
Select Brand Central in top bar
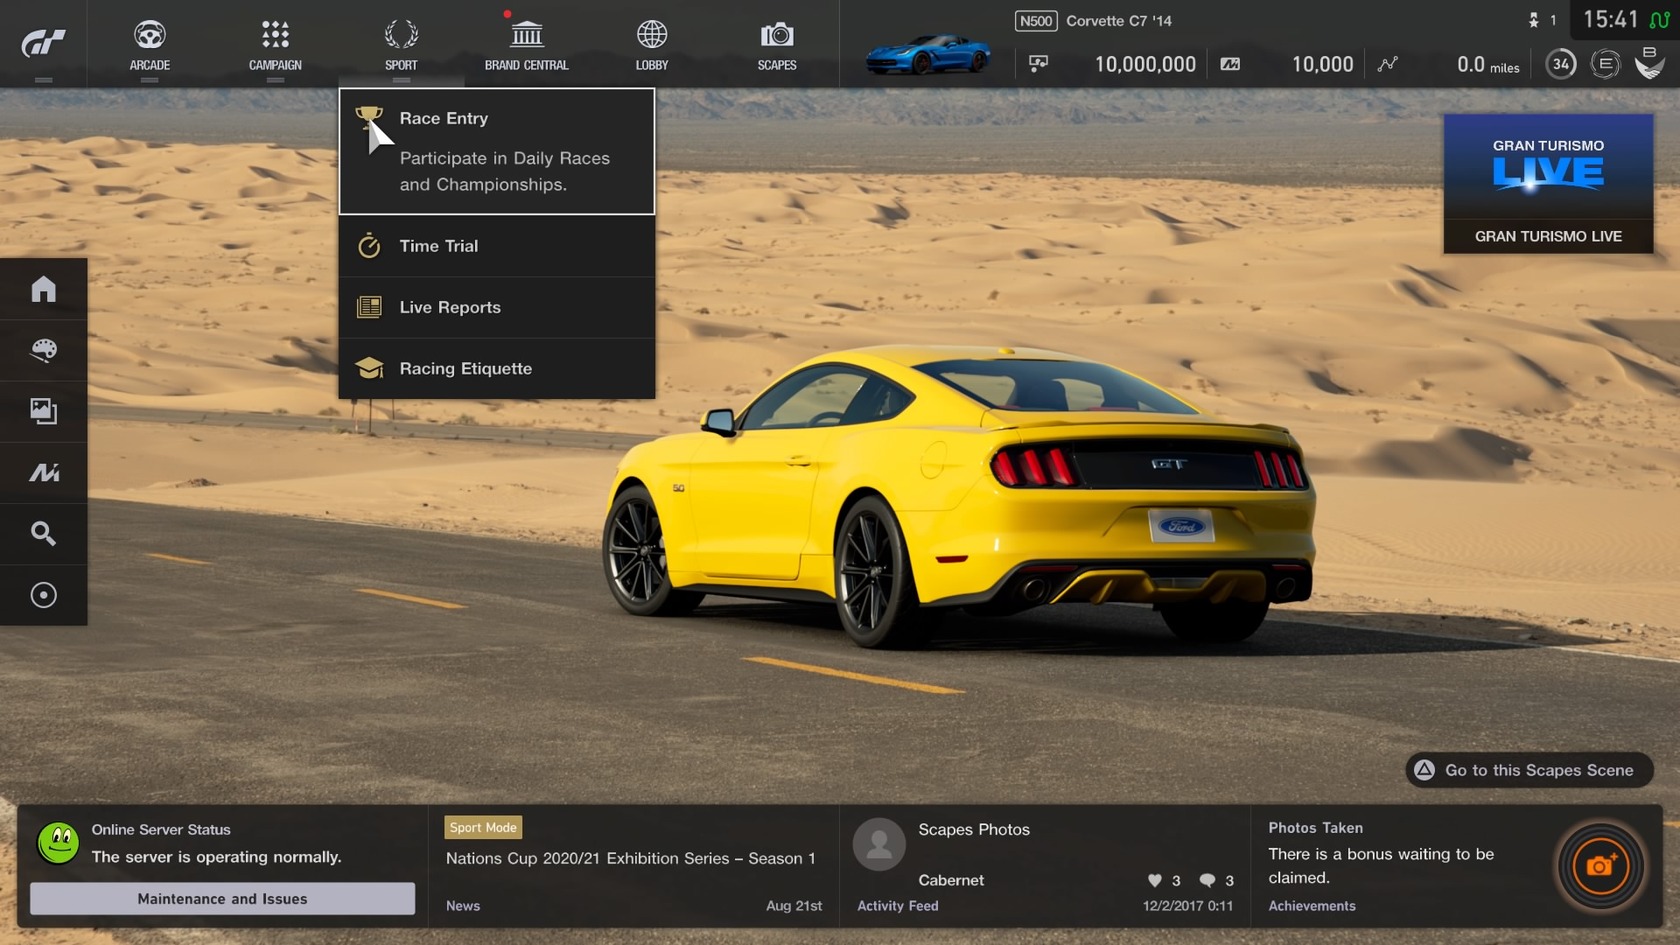point(526,45)
